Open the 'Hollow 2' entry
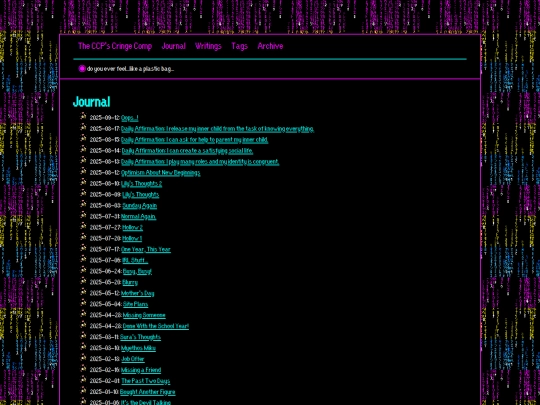 click(132, 228)
